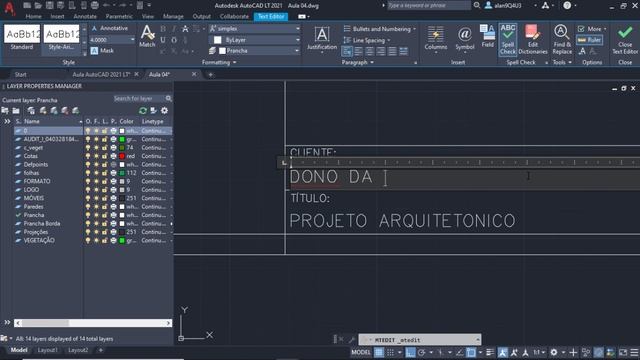Click the new group filter icon

16,111
